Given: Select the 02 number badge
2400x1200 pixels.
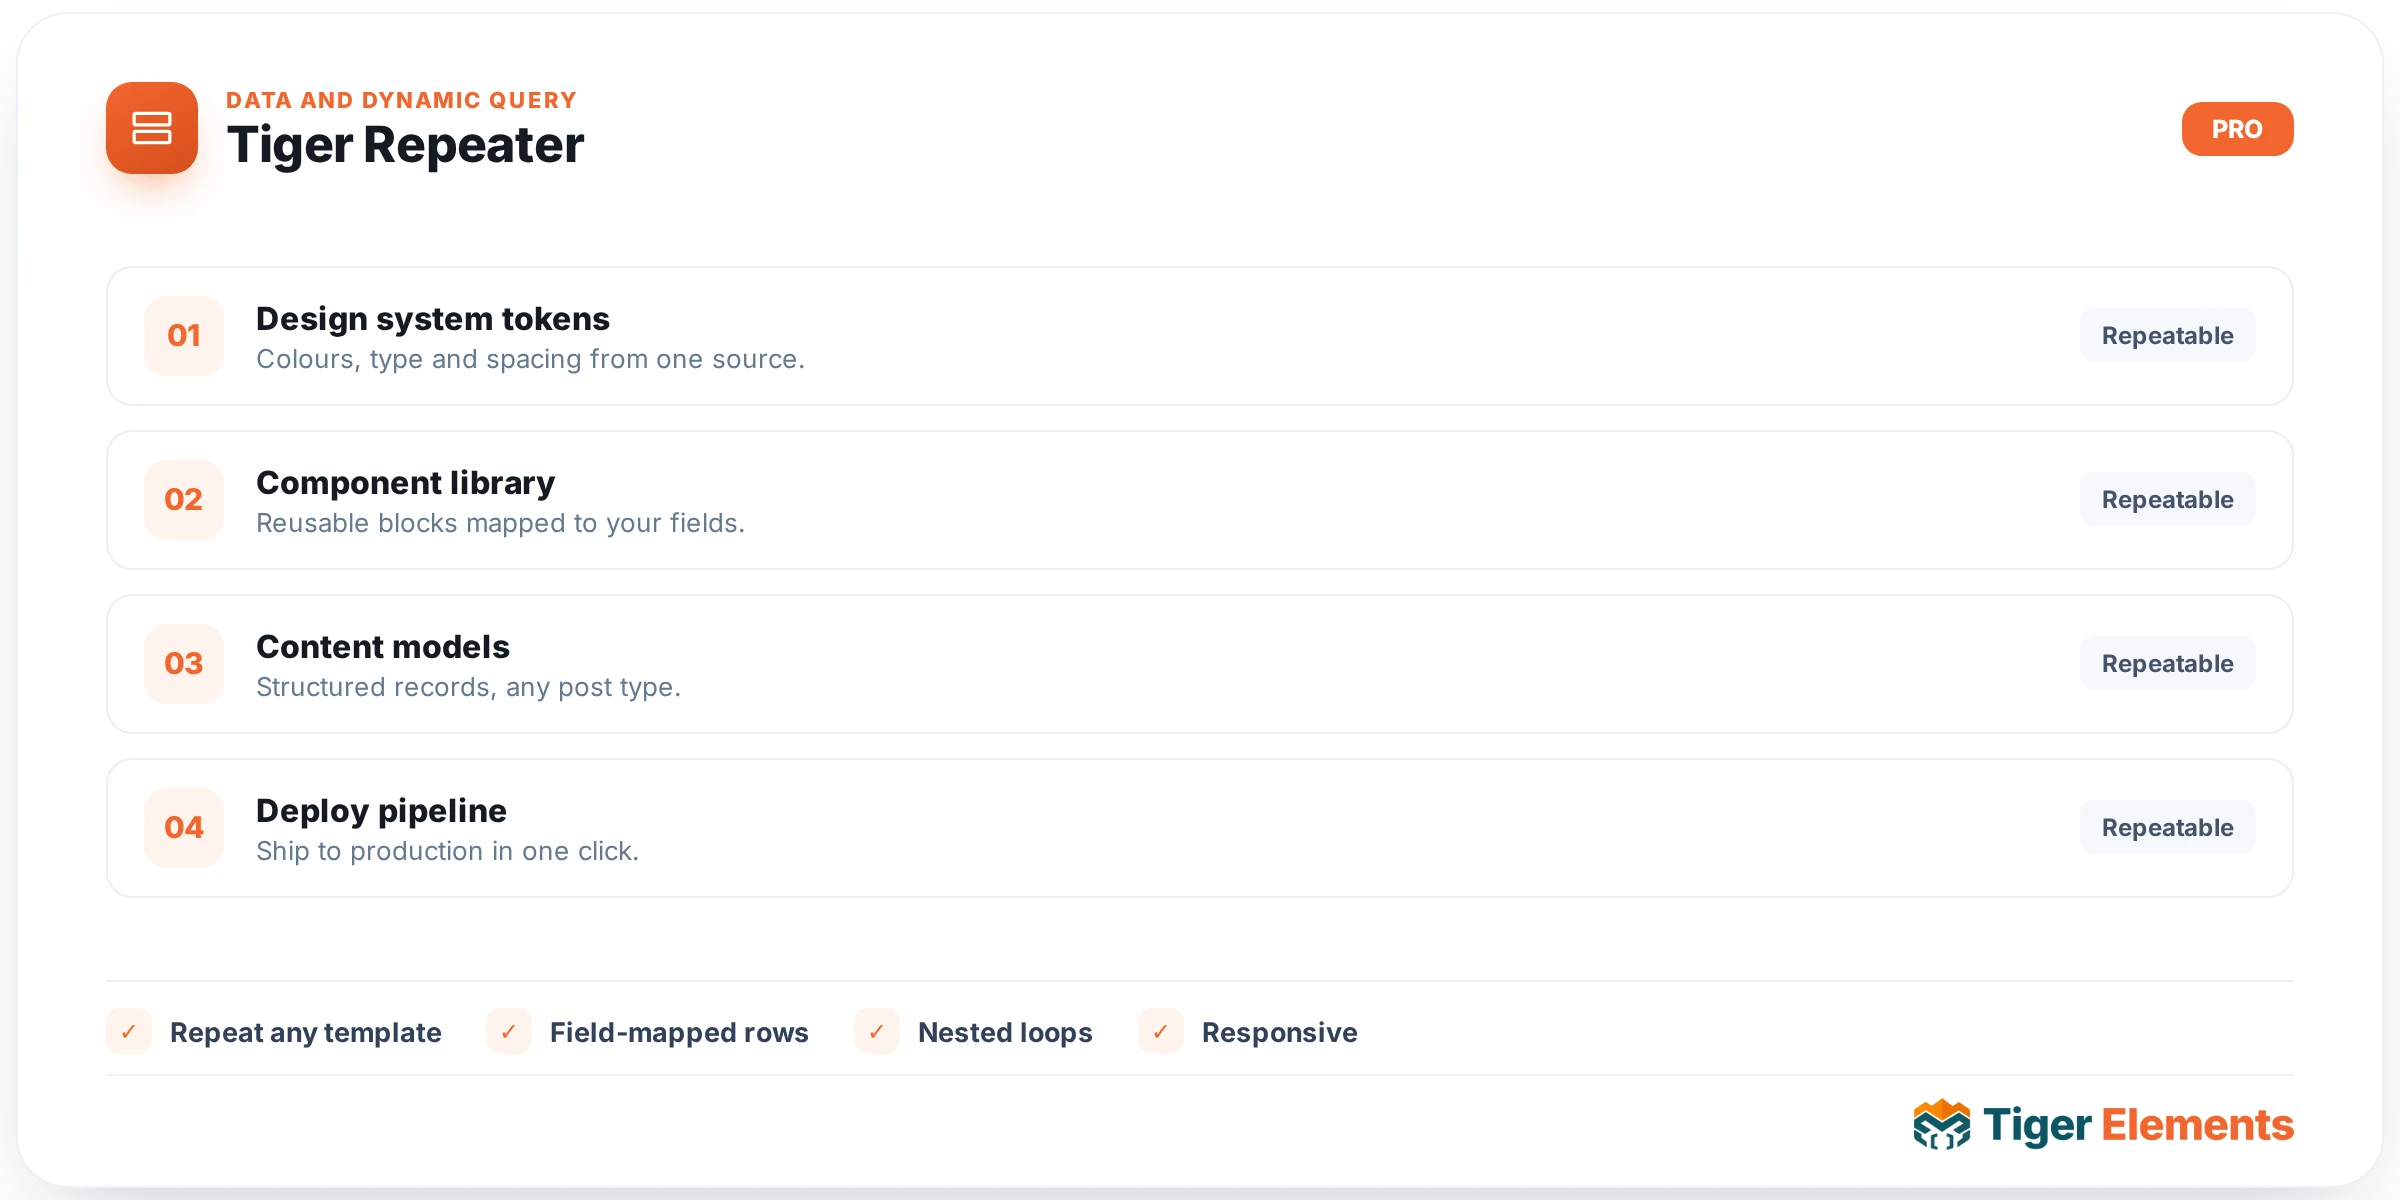Looking at the screenshot, I should [x=184, y=500].
